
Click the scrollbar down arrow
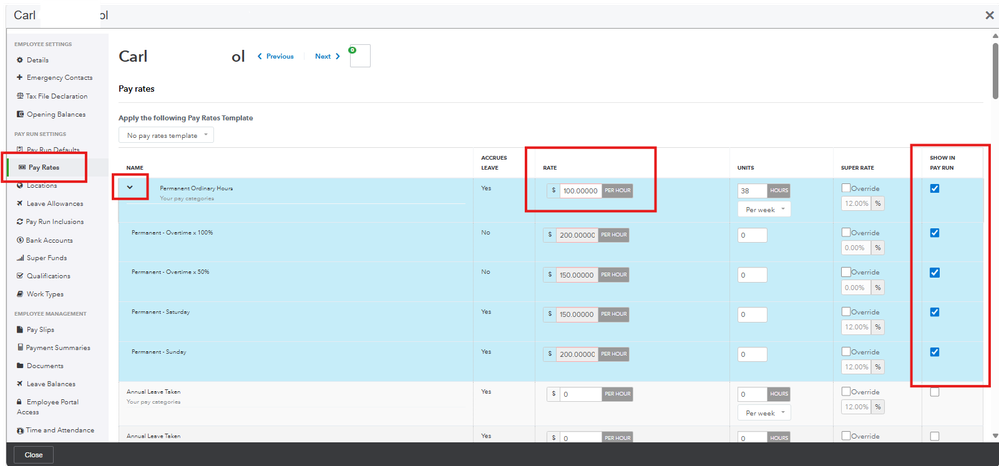point(995,435)
